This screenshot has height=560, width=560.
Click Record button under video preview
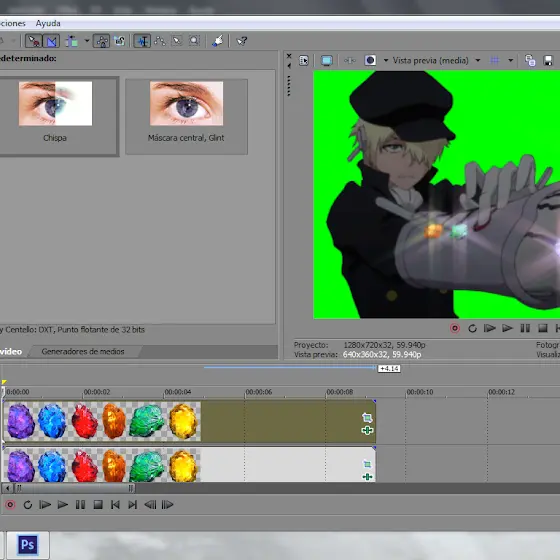455,328
